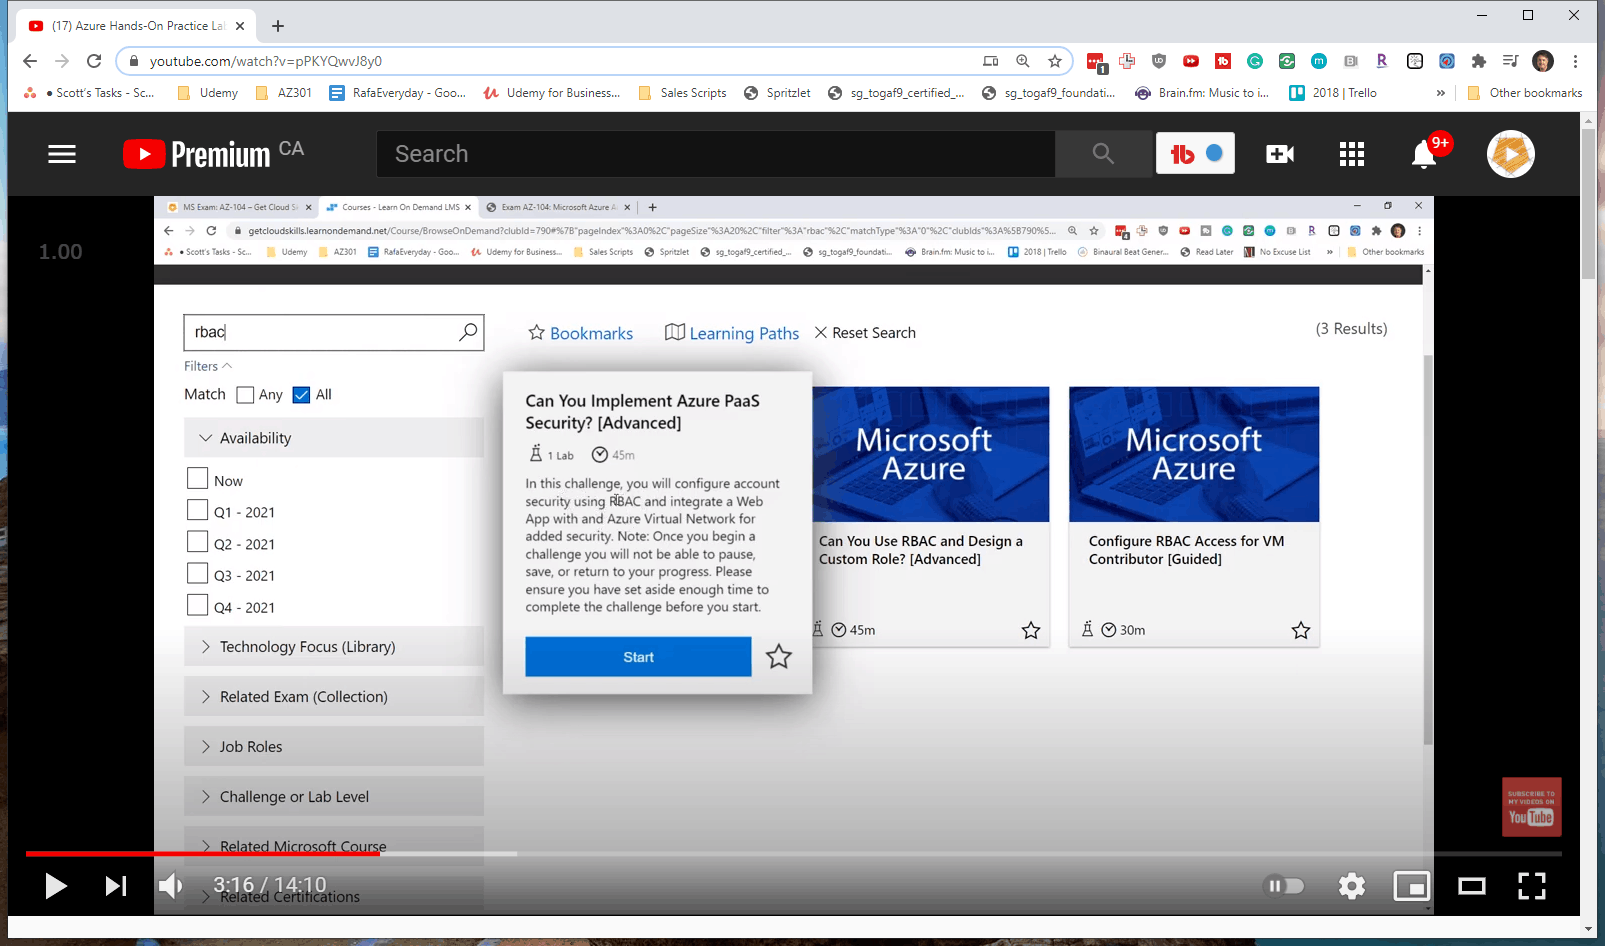
Task: Select the Azure Hands-On Practice Lab tab
Action: (137, 26)
